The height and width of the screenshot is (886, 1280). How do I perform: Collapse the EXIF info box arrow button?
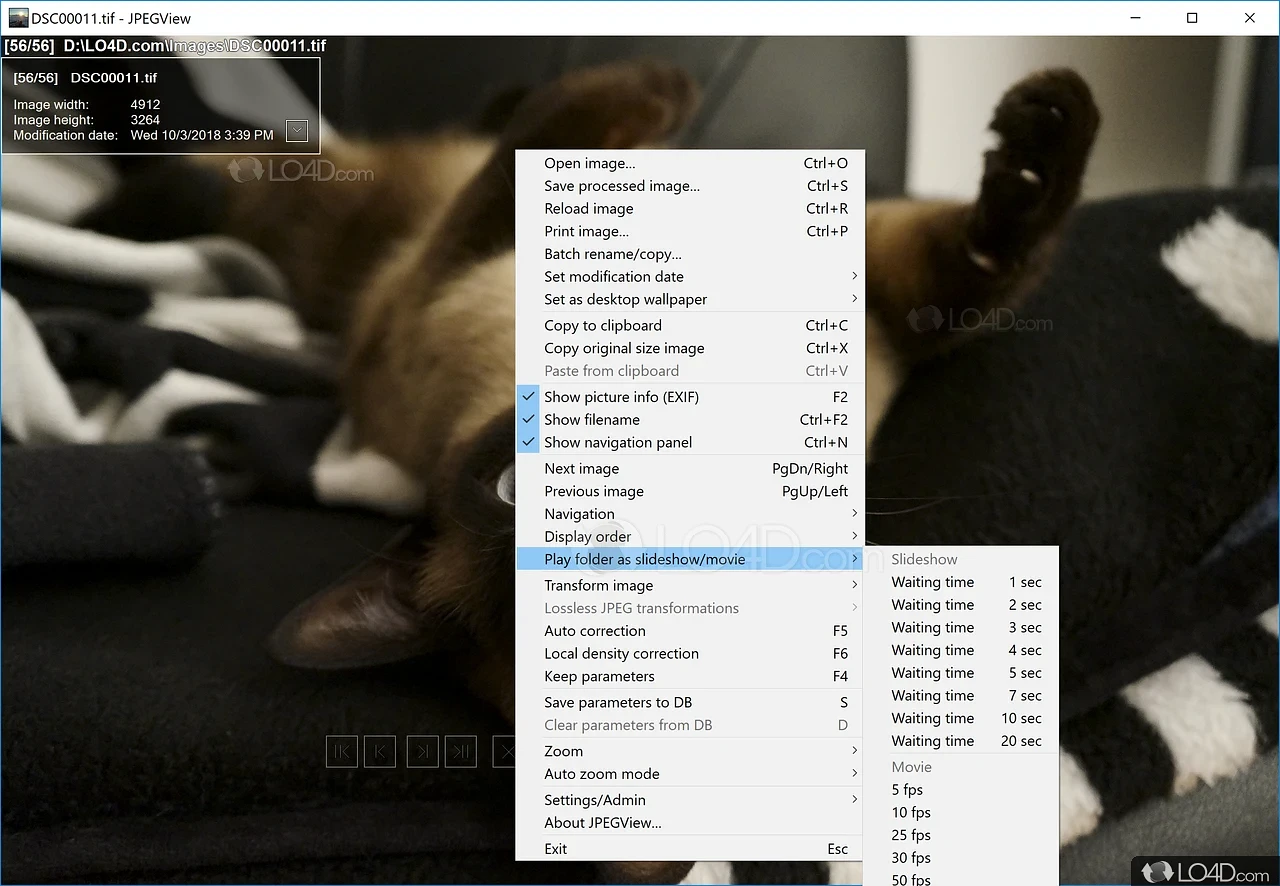[x=296, y=131]
